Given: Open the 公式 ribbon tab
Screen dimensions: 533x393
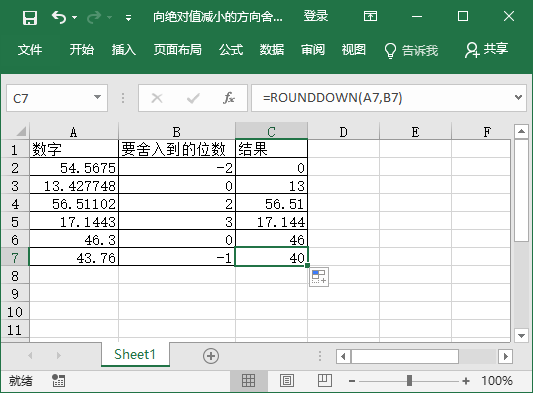Looking at the screenshot, I should pyautogui.click(x=231, y=50).
